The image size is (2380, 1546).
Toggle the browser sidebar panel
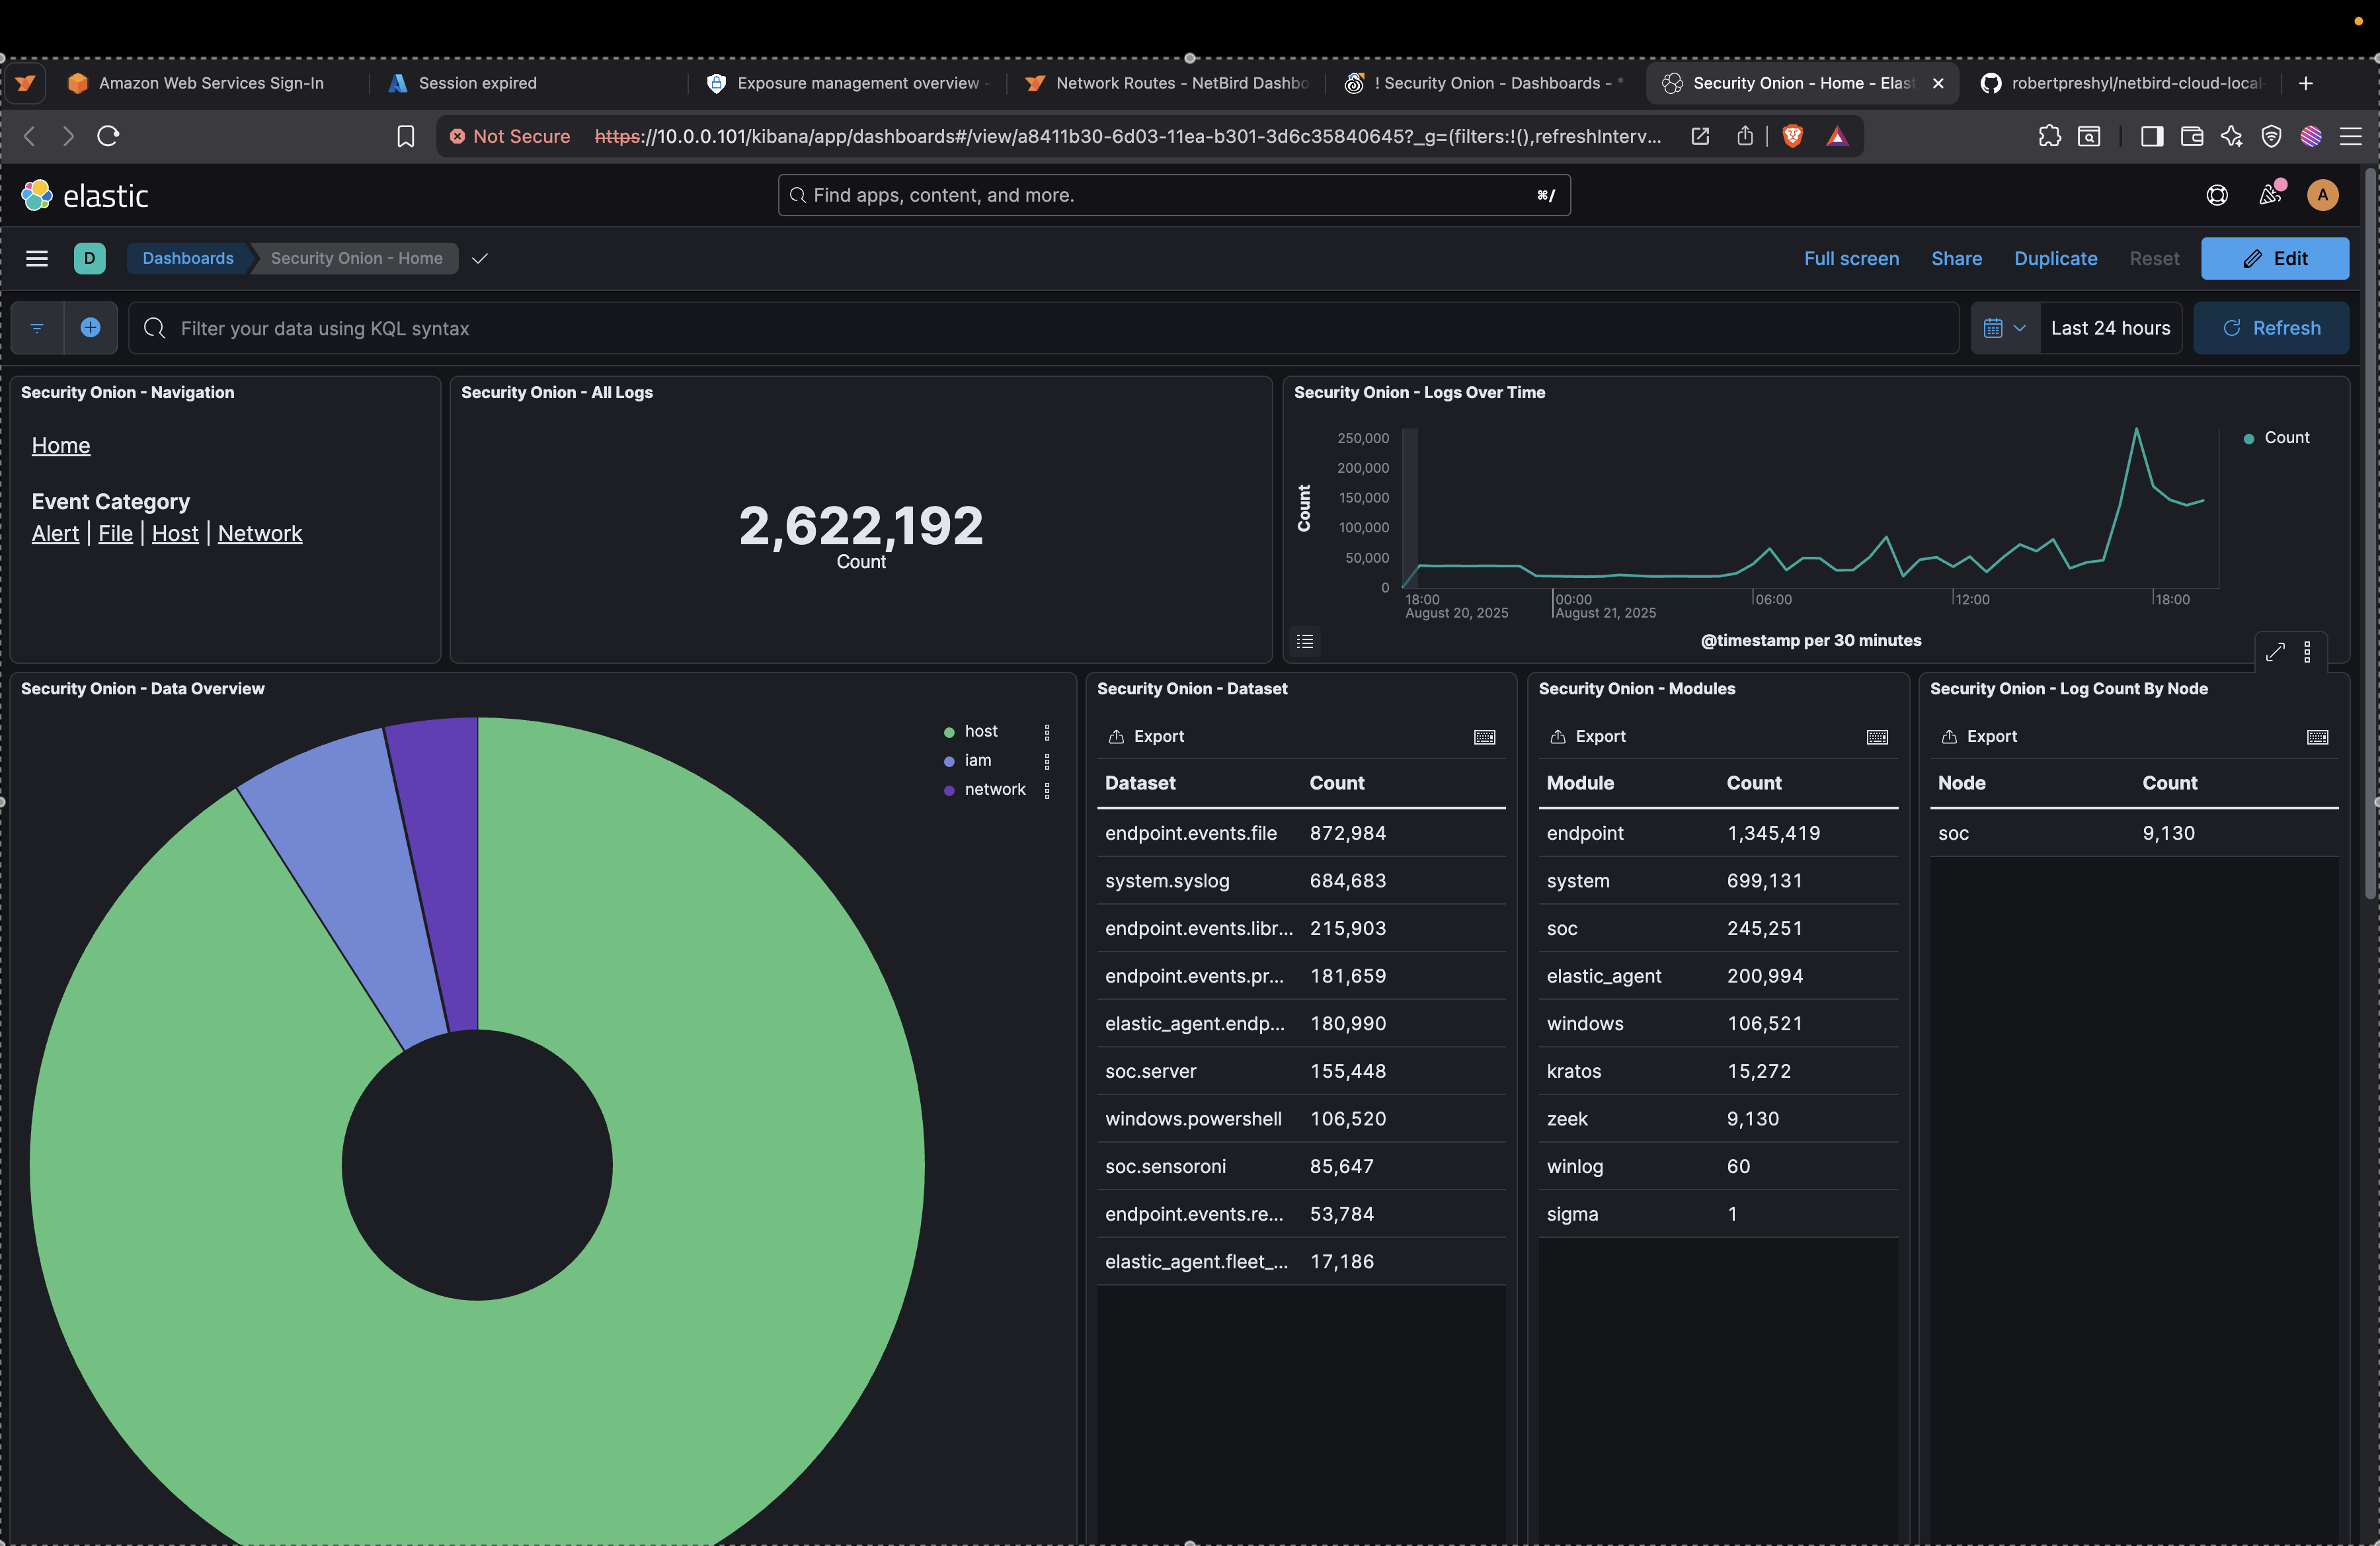pos(2151,136)
